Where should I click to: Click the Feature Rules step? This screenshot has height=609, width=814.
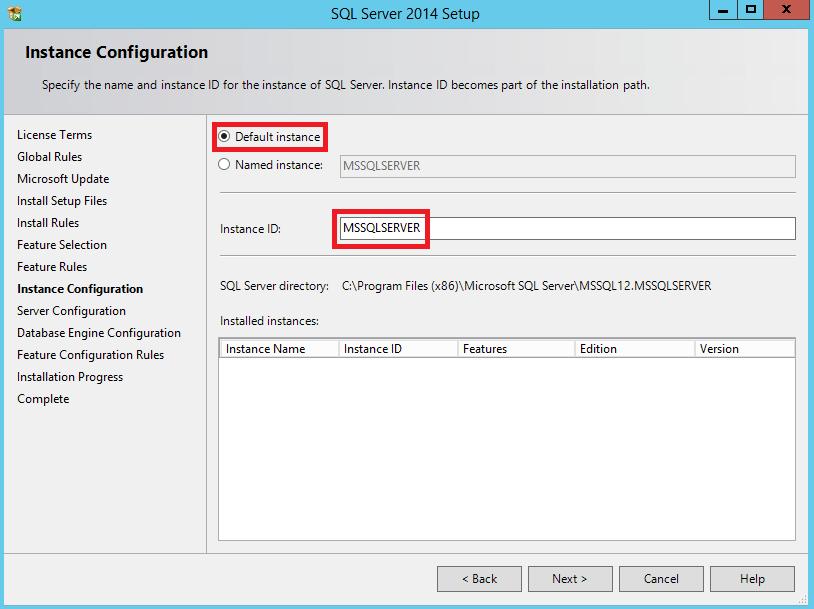(52, 267)
